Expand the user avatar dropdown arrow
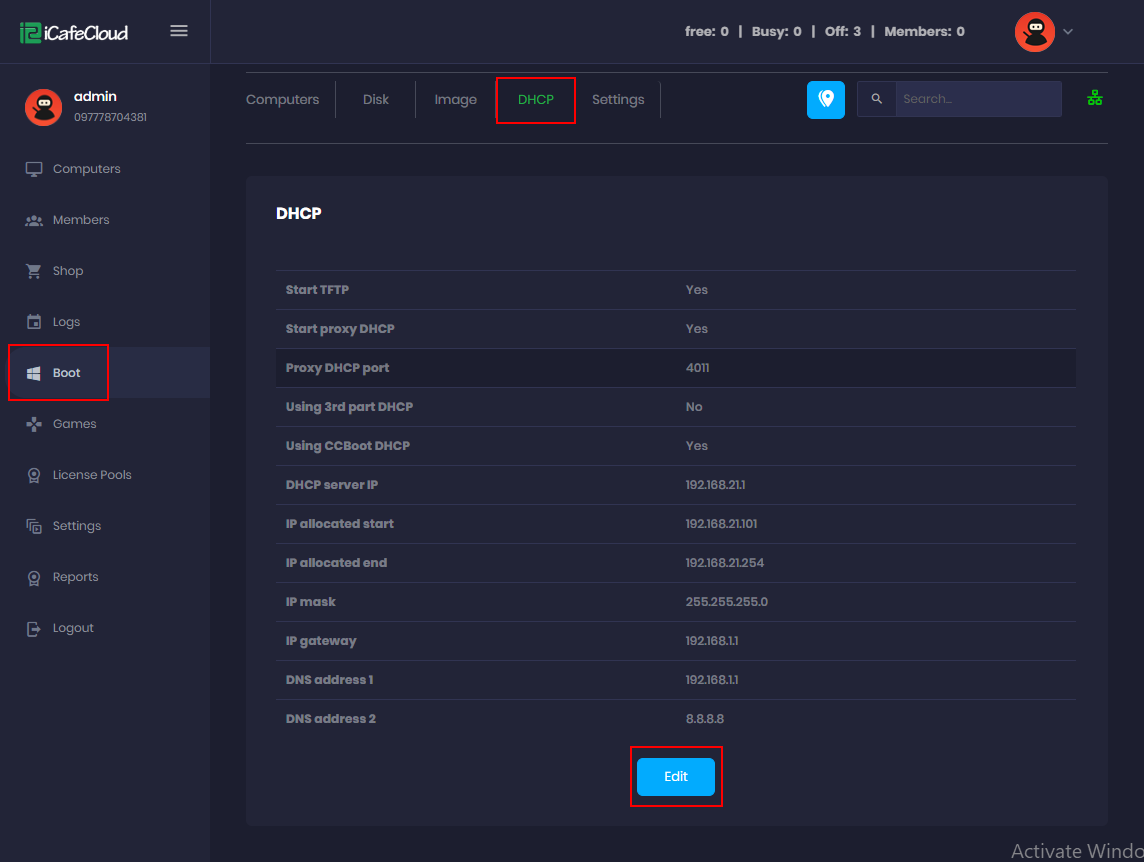This screenshot has height=862, width=1144. 1068,32
